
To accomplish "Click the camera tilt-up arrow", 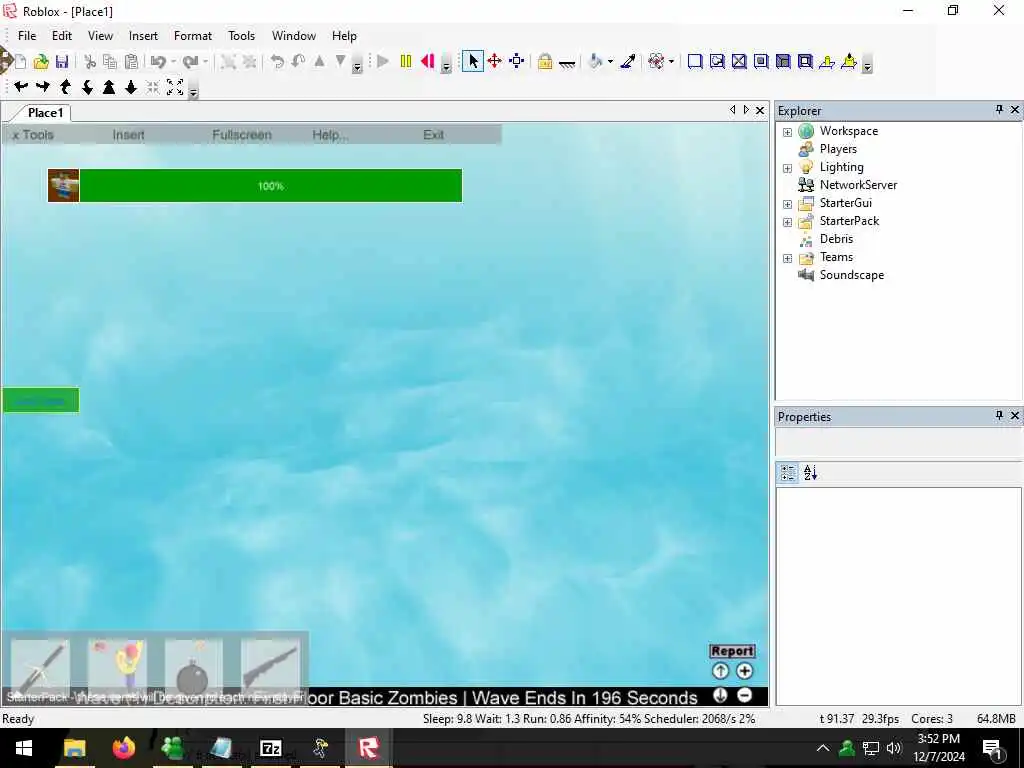I will (65, 87).
